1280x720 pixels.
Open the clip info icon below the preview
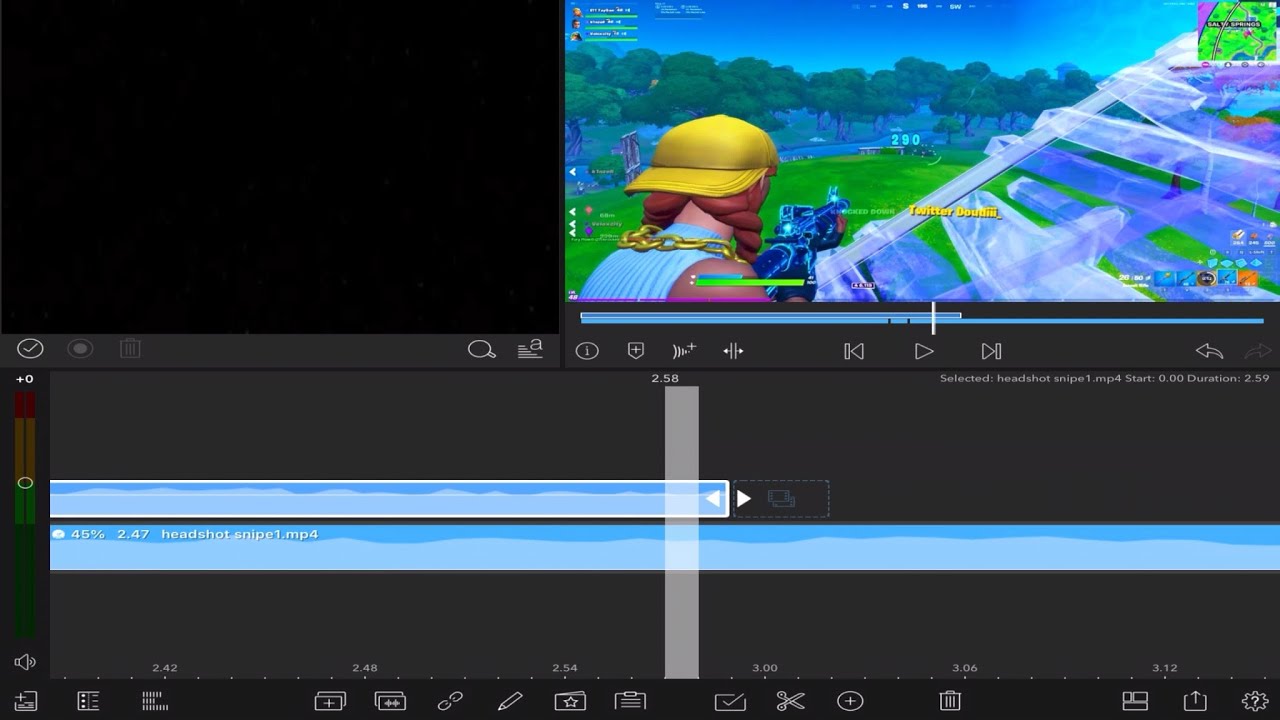(587, 351)
